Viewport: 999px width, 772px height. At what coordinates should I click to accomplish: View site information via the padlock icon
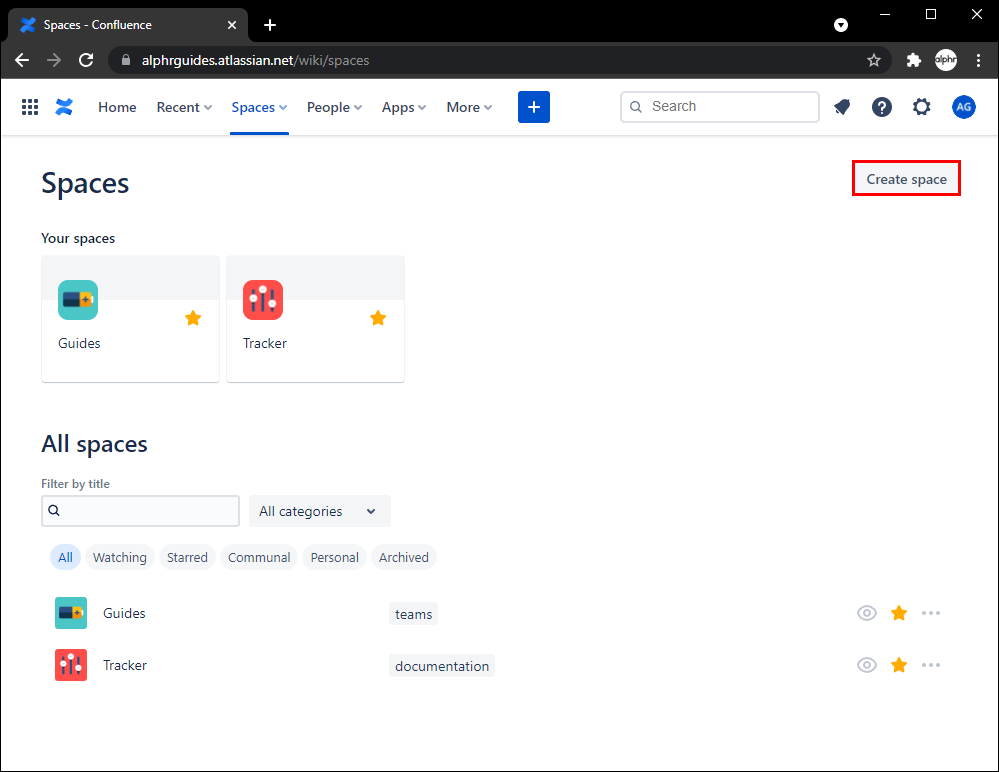click(x=126, y=60)
